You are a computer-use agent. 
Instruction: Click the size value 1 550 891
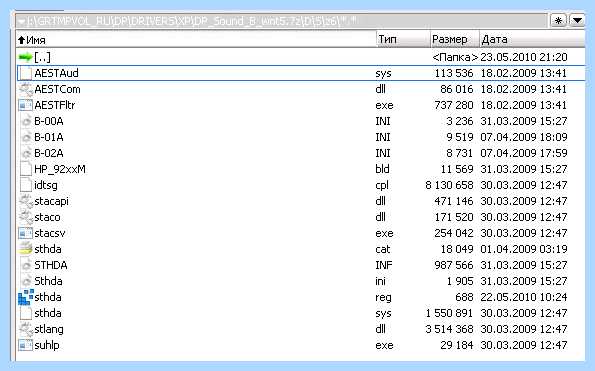449,313
